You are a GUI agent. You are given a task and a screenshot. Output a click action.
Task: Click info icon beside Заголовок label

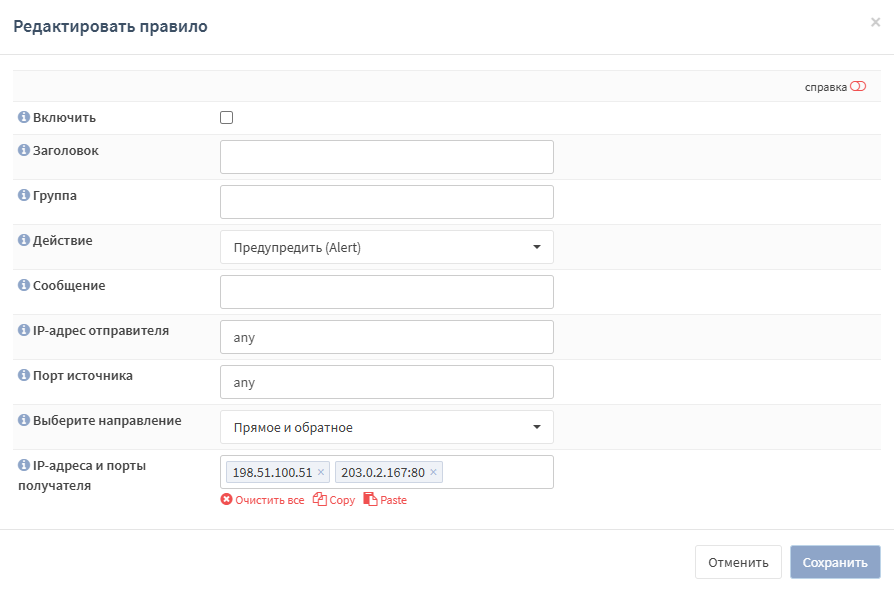(24, 151)
